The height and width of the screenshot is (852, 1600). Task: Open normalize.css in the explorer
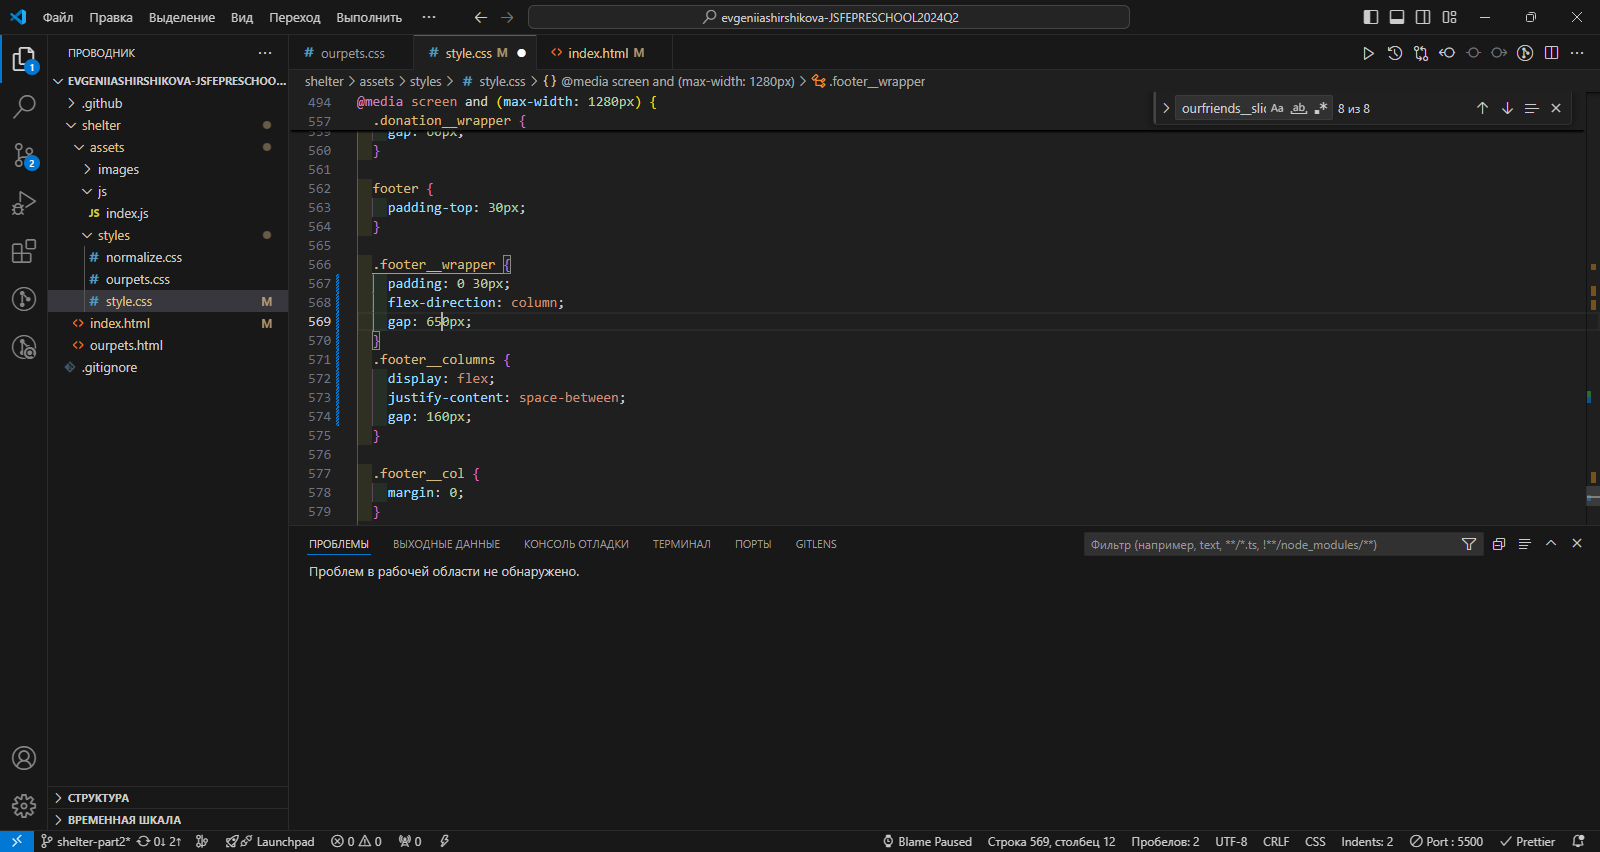click(168, 257)
